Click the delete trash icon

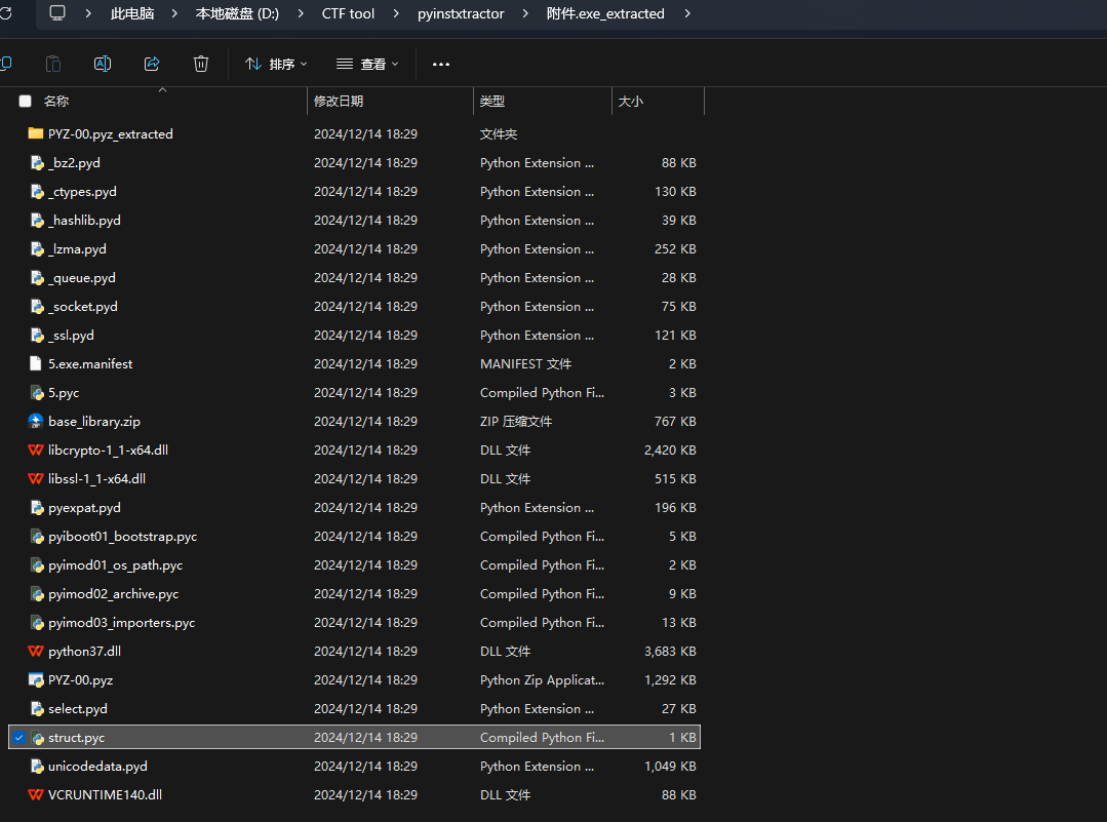pyautogui.click(x=201, y=64)
